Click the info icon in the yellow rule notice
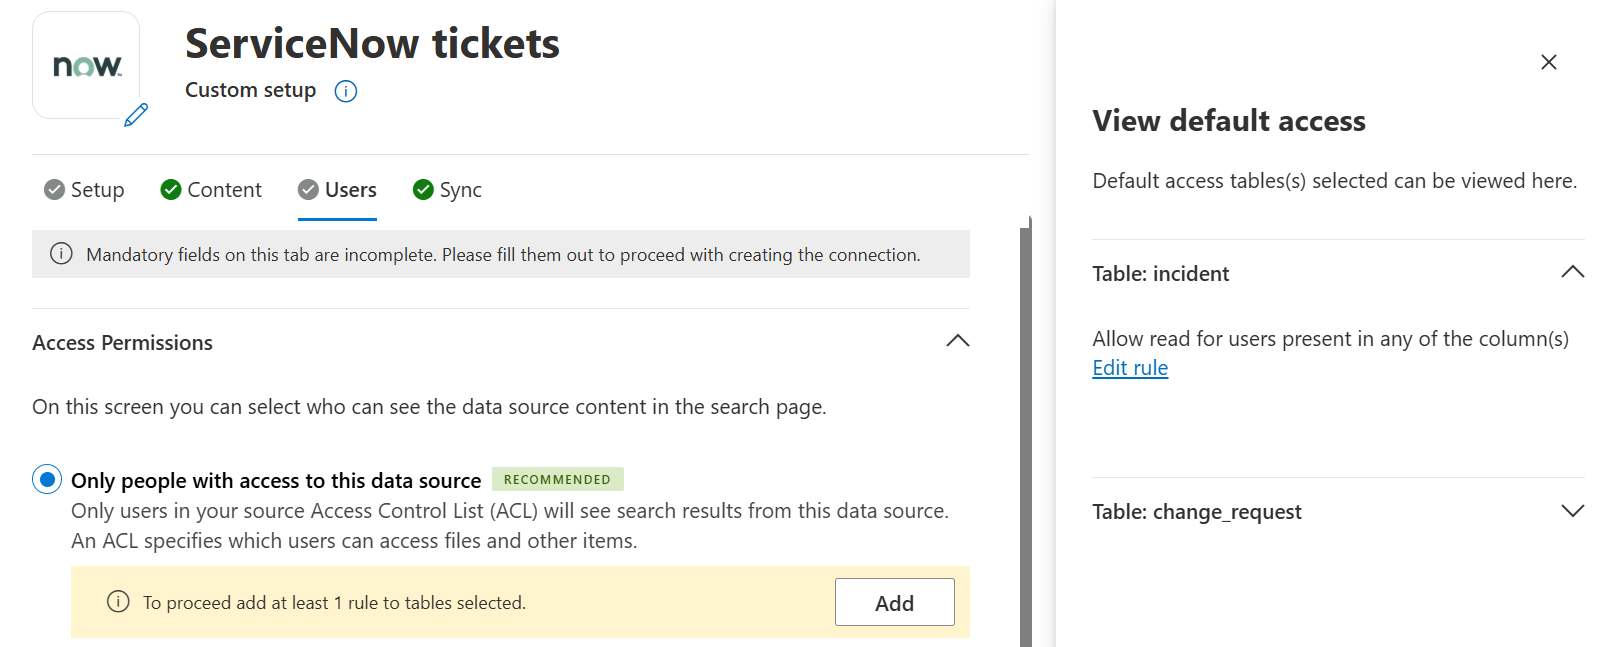This screenshot has height=647, width=1617. (118, 602)
